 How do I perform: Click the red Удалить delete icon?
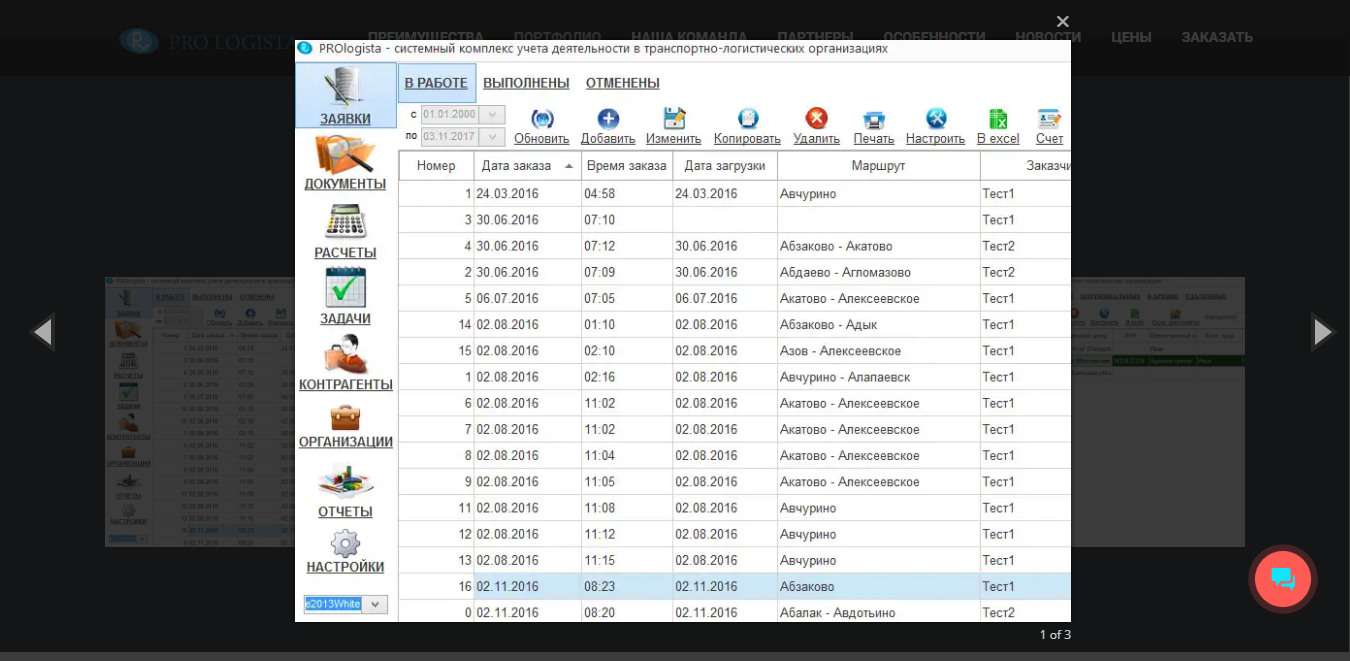pos(816,119)
